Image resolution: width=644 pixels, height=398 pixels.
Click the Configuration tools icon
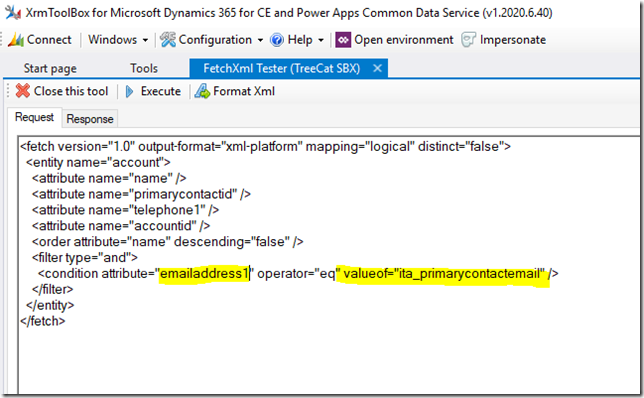[x=168, y=40]
